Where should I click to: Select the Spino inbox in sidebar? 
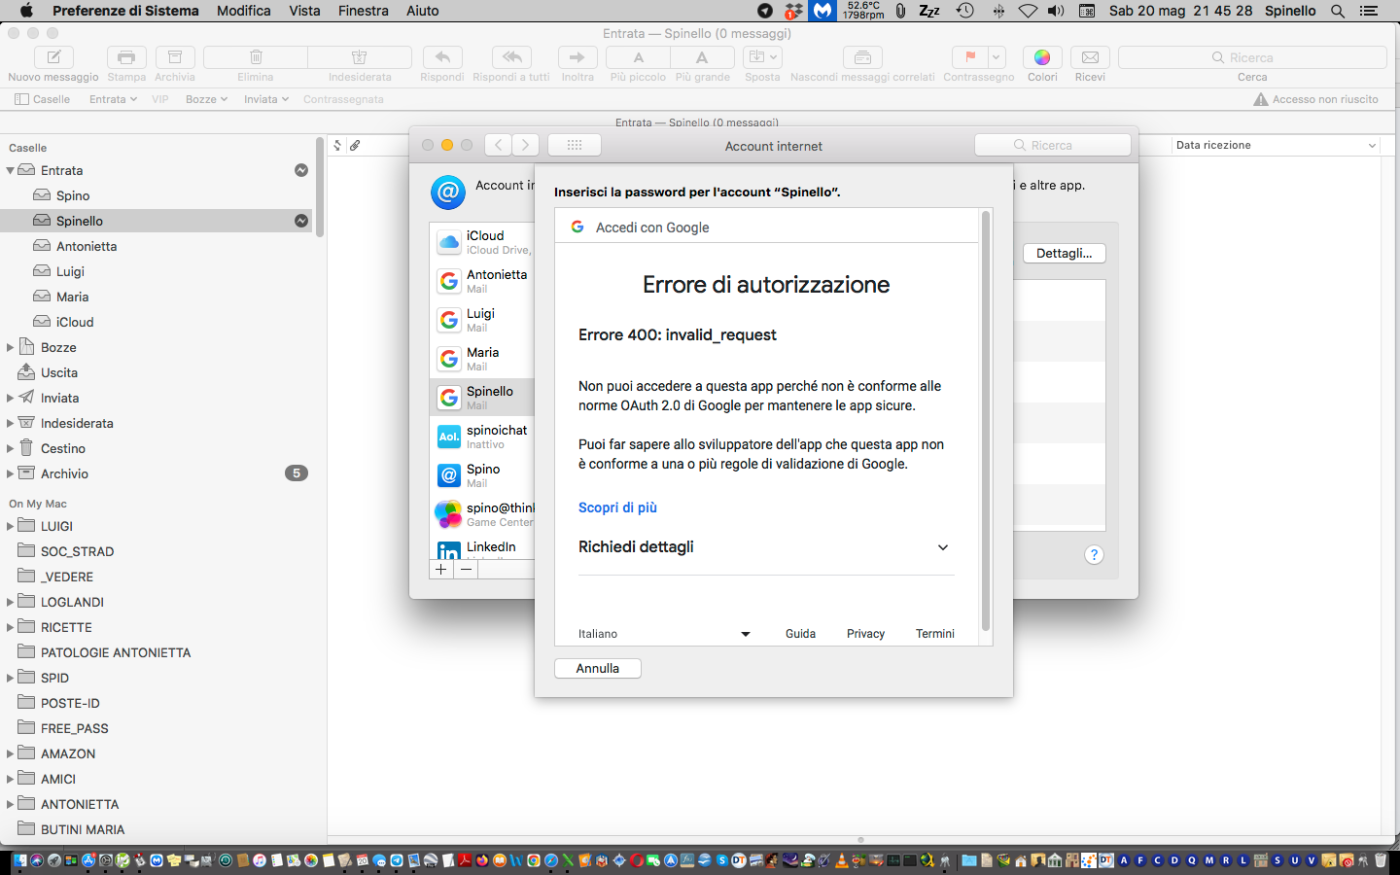[x=72, y=196]
